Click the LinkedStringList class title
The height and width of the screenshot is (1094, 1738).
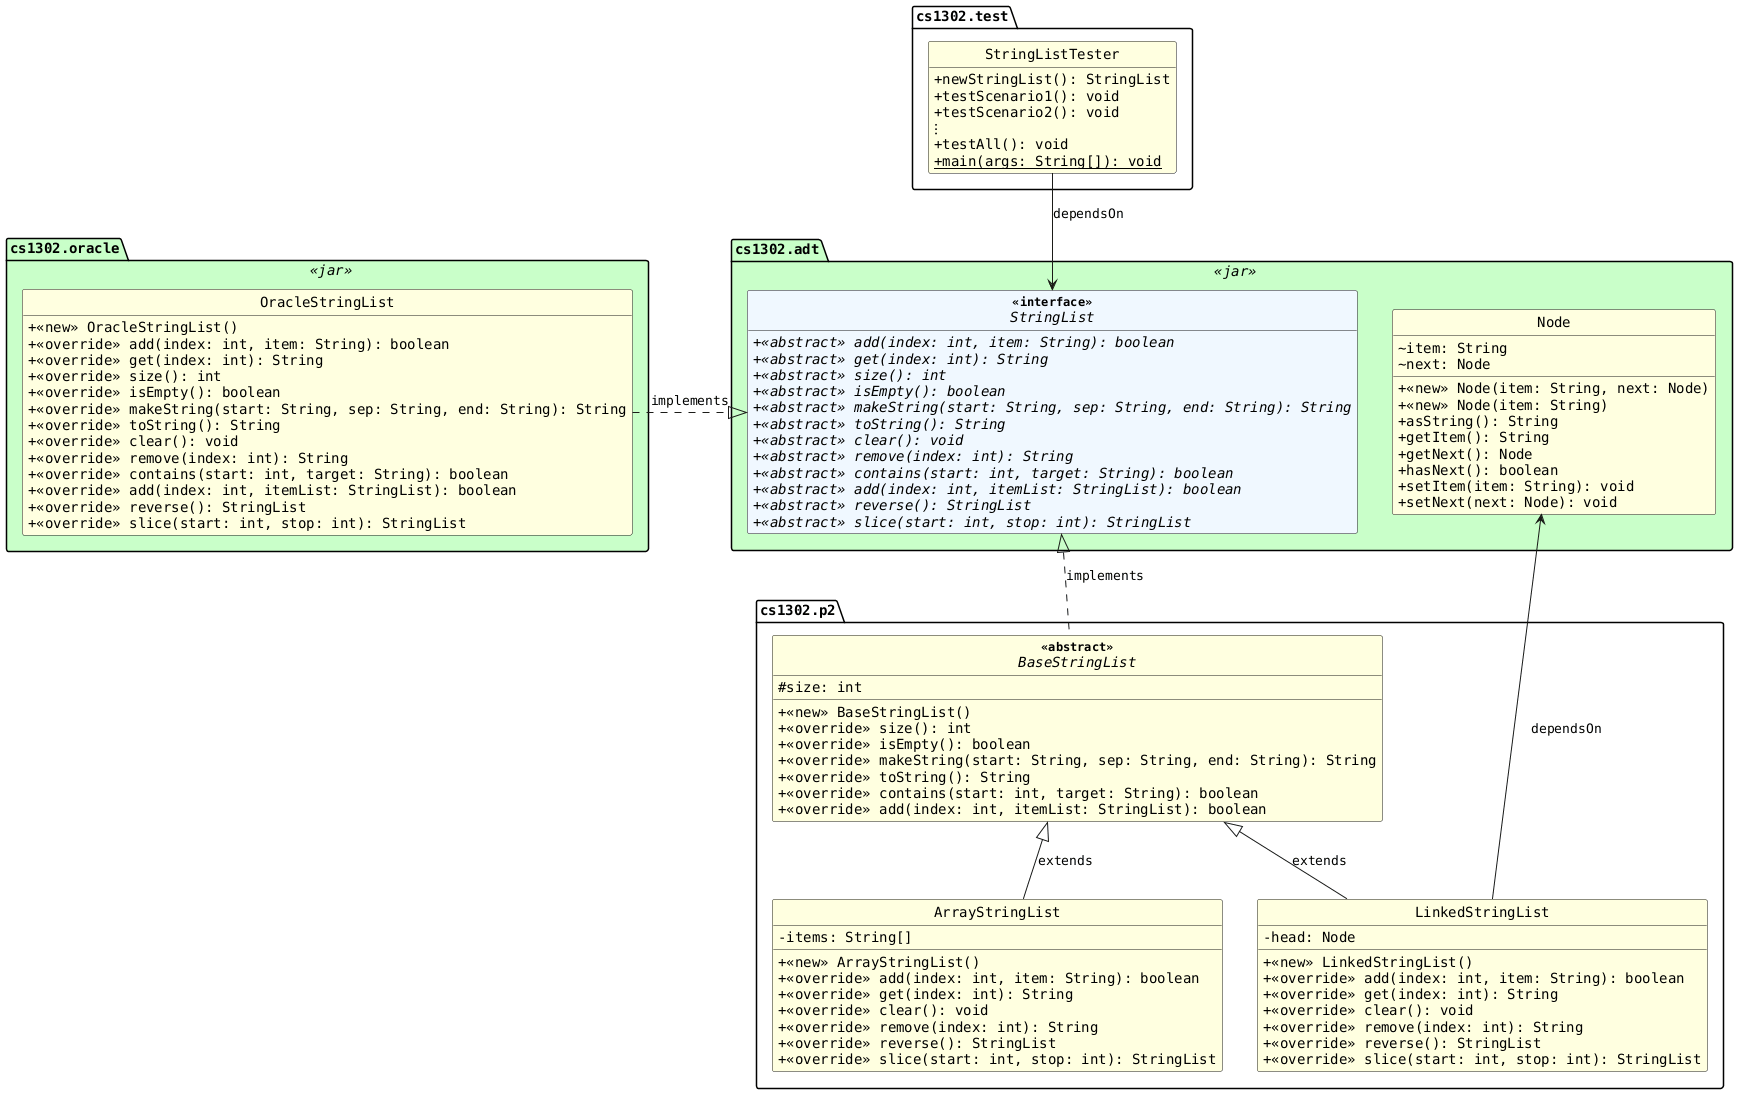pos(1481,912)
